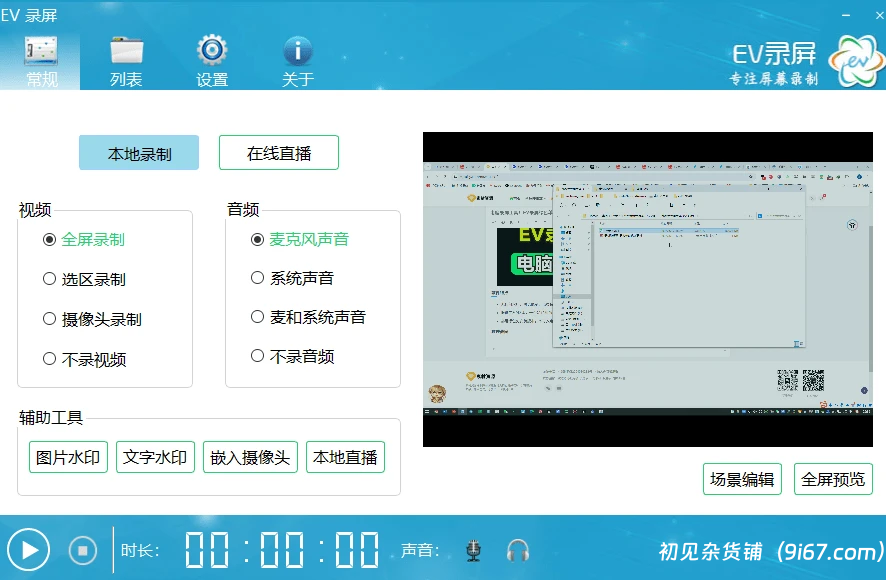Select 本地录制 mode
The height and width of the screenshot is (580, 886).
point(139,153)
